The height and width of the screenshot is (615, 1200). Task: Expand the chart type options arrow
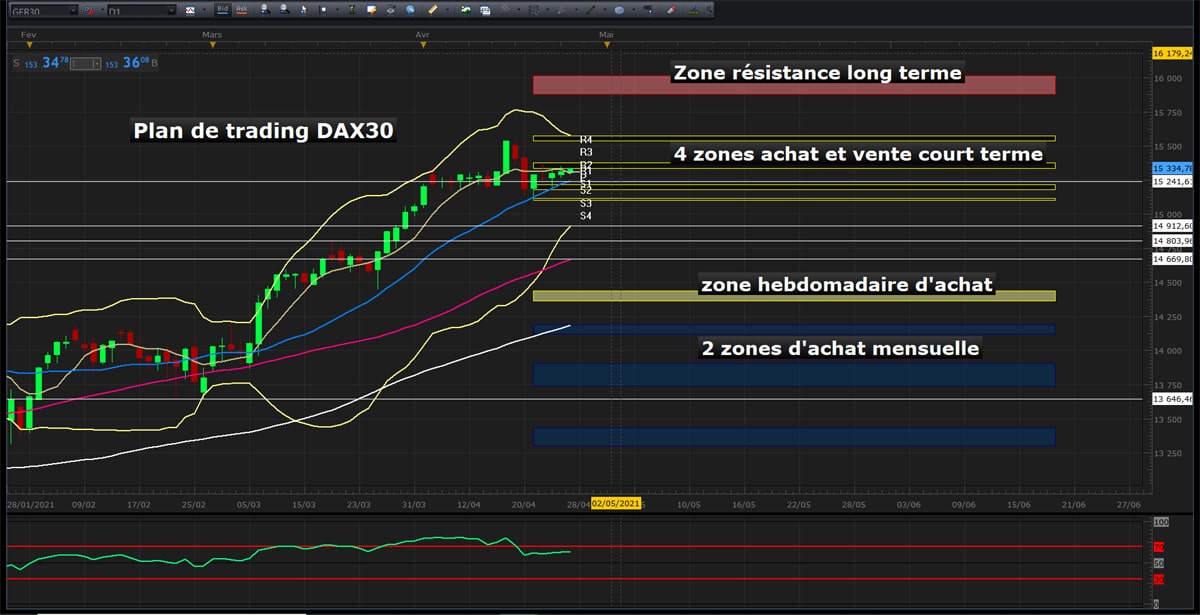(204, 10)
